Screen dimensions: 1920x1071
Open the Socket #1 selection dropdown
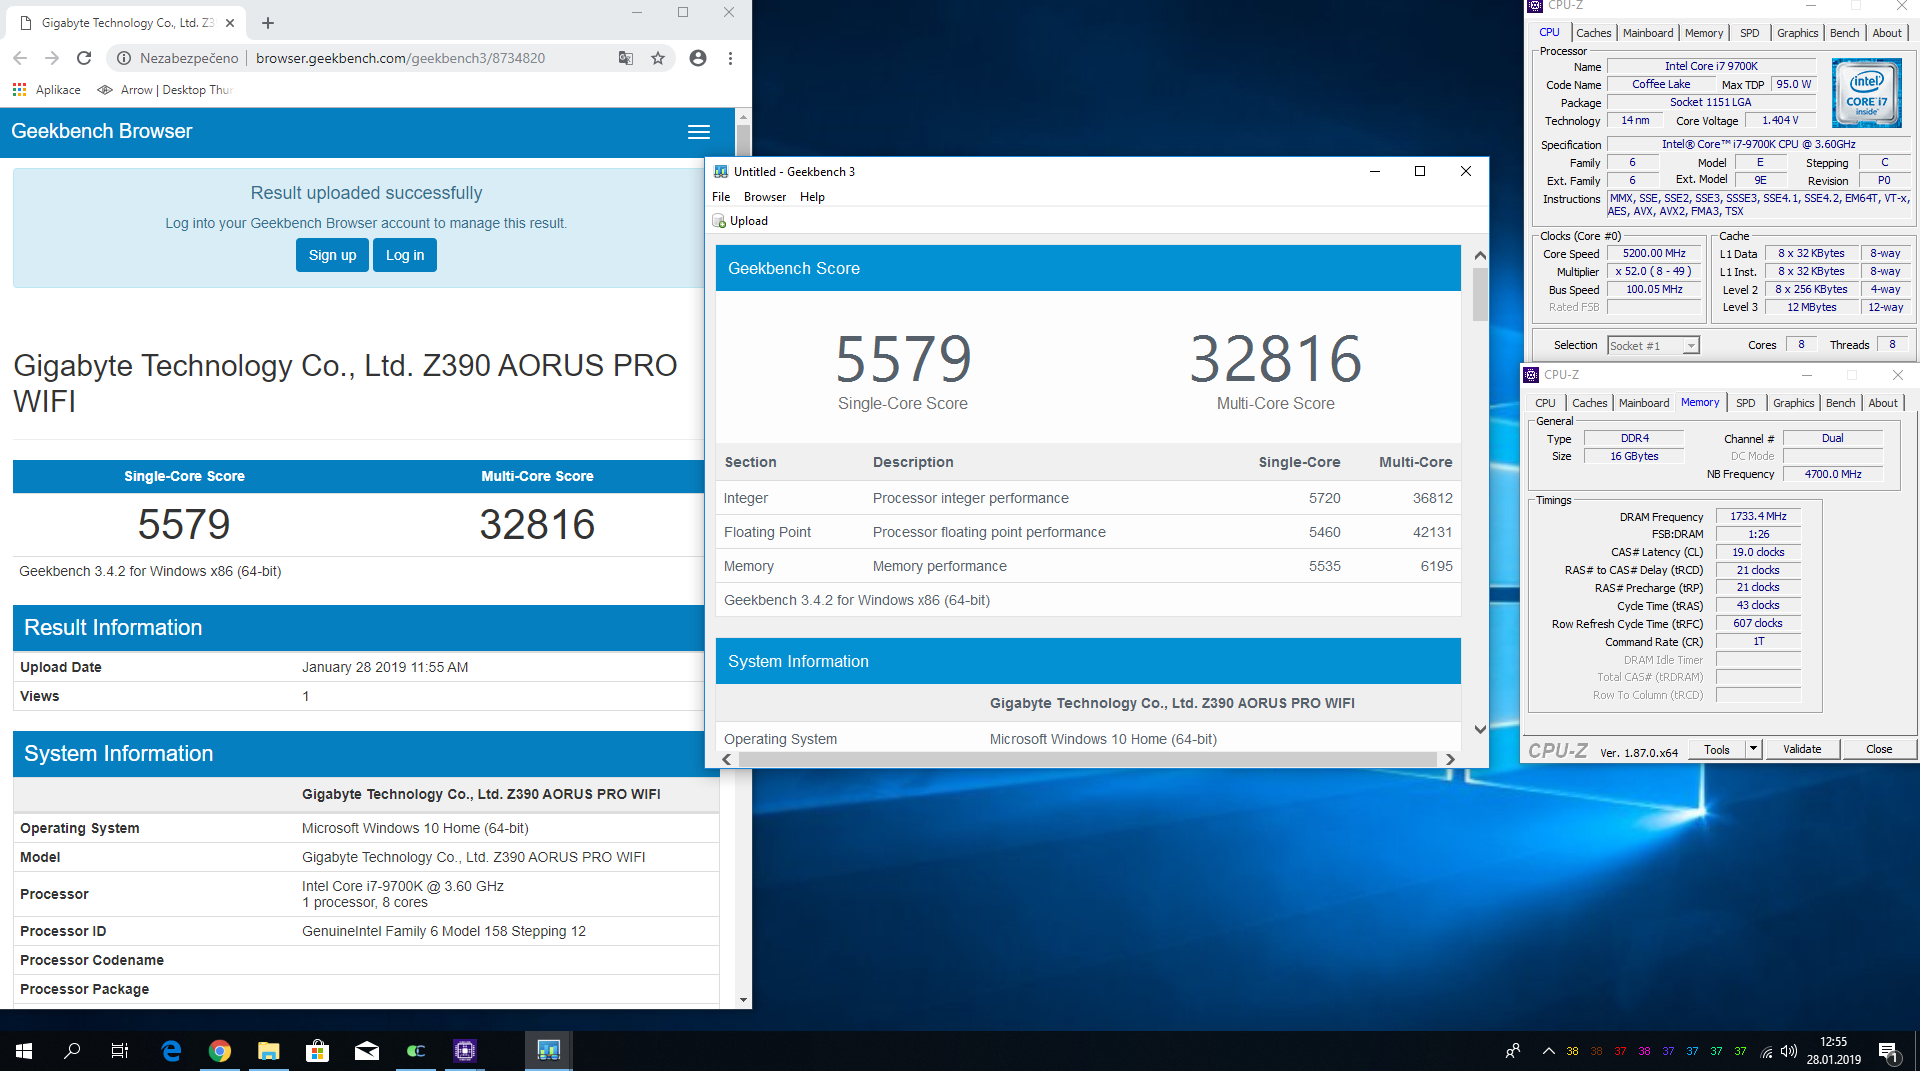tap(1653, 345)
